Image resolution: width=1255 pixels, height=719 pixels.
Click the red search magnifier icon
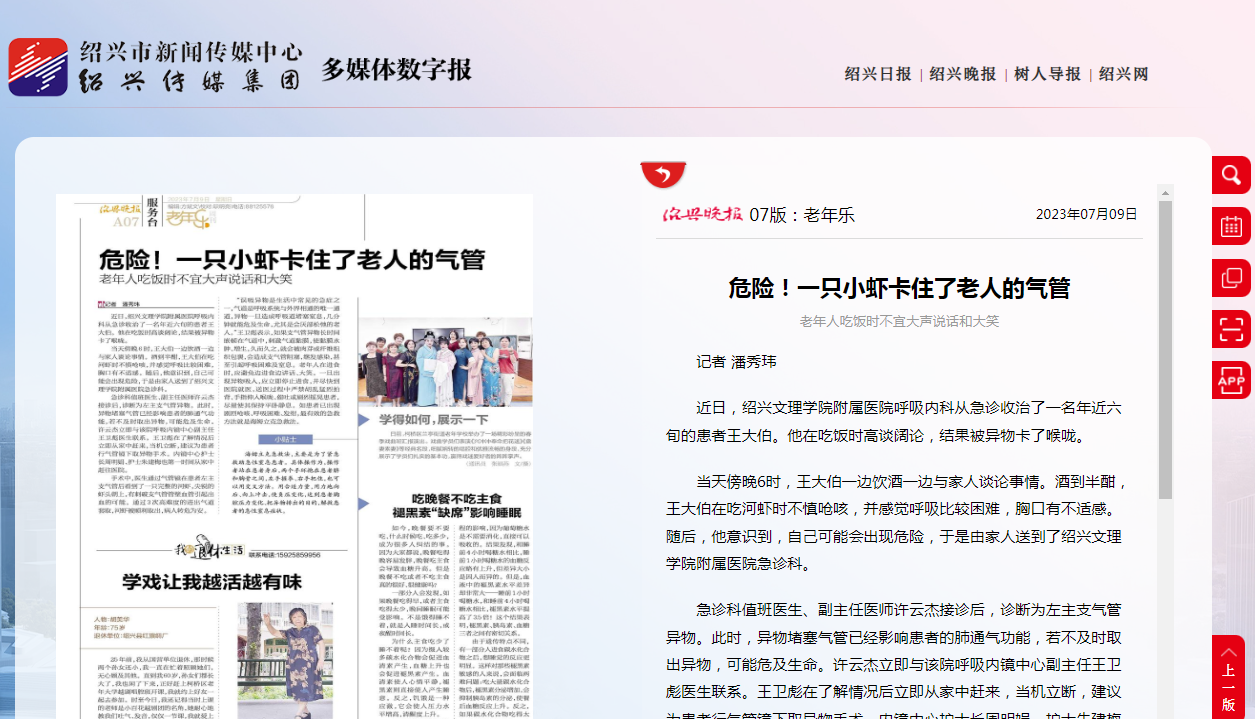[1231, 176]
